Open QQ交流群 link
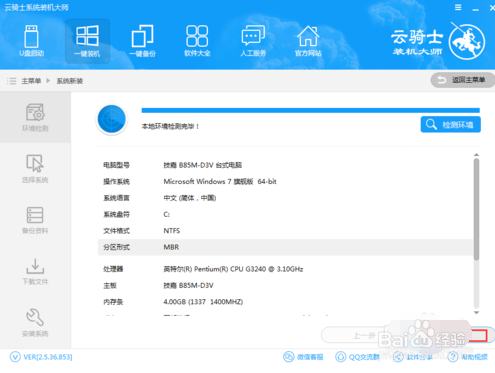Viewport: 495px width, 373px height. 357,357
